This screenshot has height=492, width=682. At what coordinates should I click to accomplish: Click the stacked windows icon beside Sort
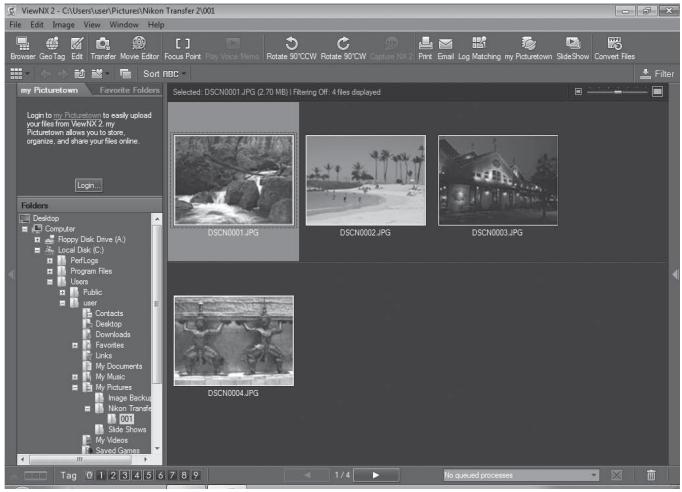point(125,74)
